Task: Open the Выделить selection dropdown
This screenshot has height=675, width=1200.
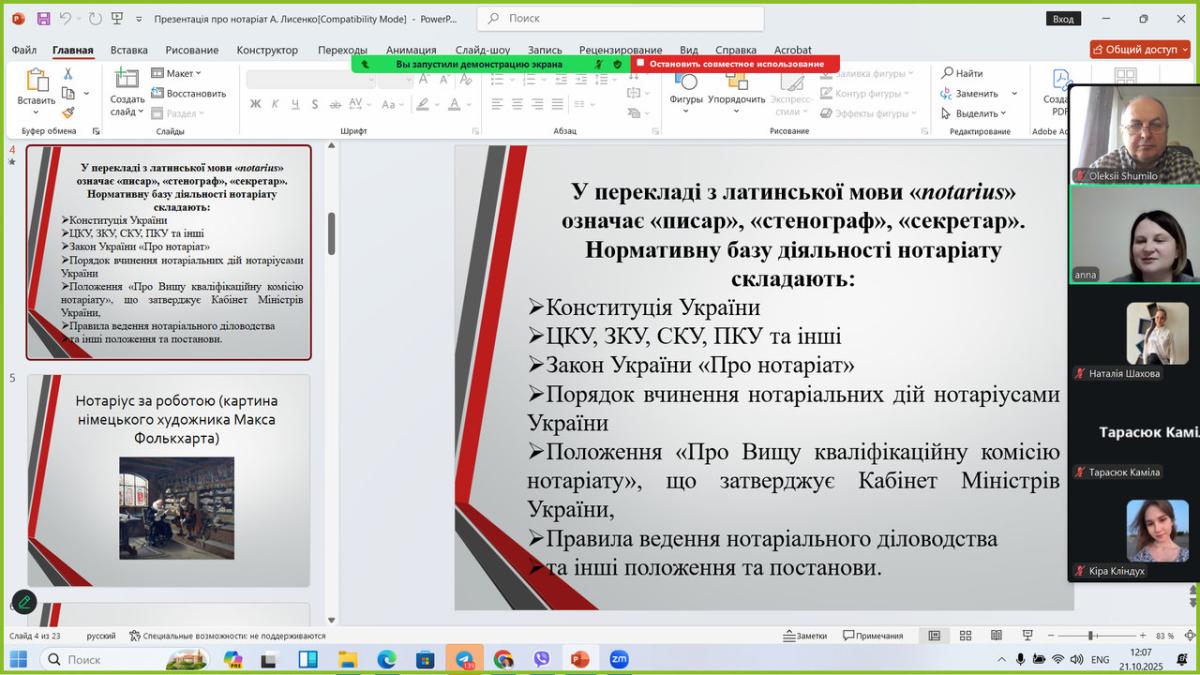Action: pos(975,113)
